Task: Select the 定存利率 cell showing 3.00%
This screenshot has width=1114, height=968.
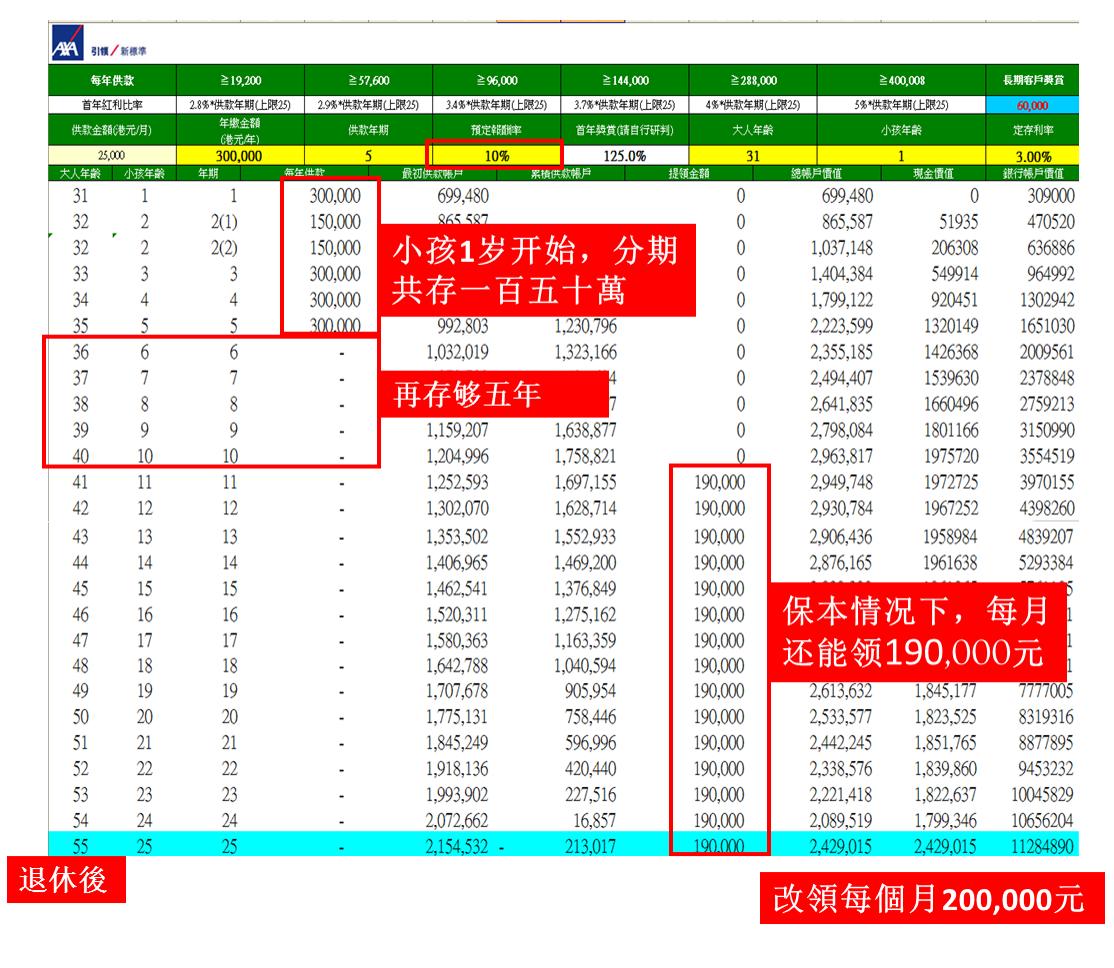Action: pos(1033,156)
